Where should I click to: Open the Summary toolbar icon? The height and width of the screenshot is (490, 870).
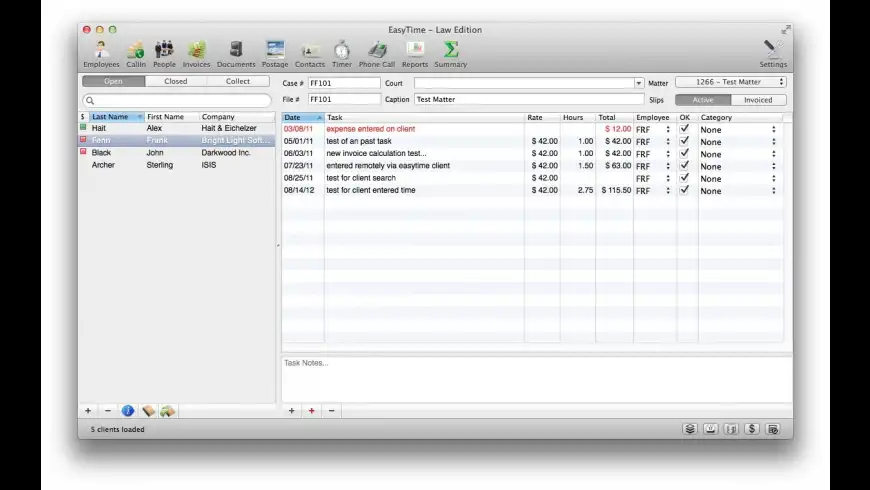click(x=450, y=53)
